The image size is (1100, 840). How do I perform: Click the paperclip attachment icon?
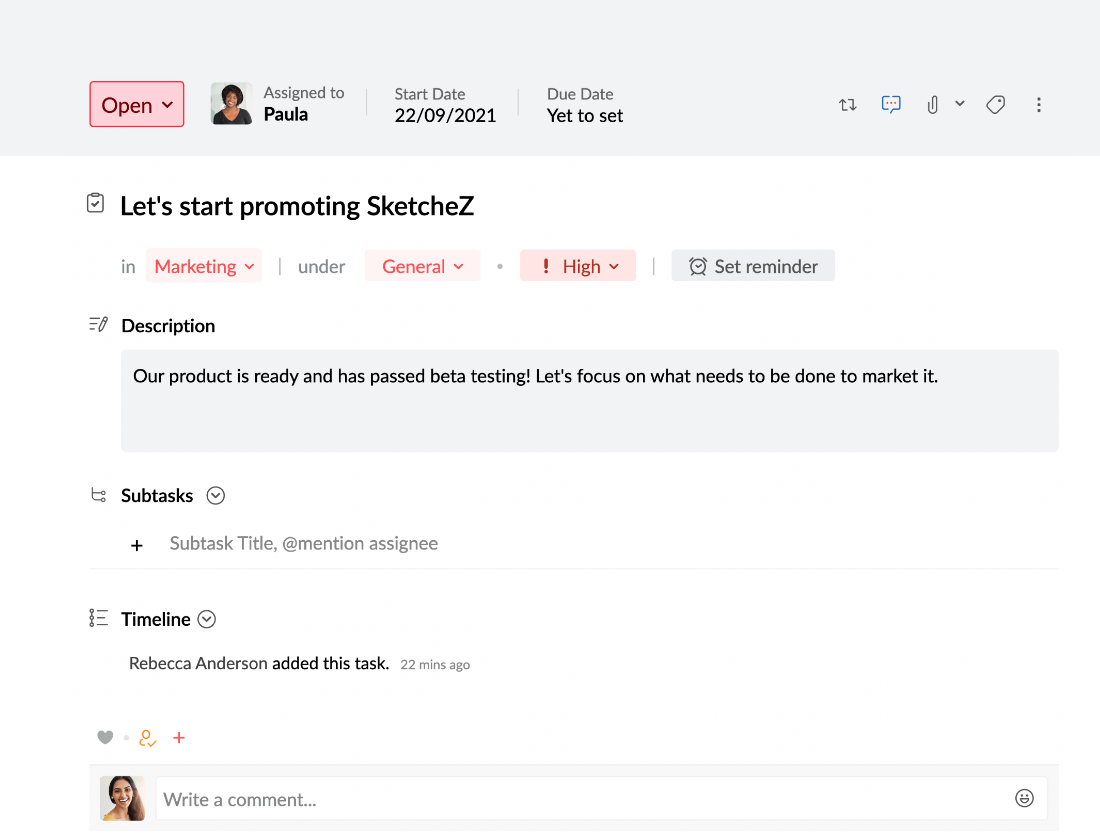932,105
